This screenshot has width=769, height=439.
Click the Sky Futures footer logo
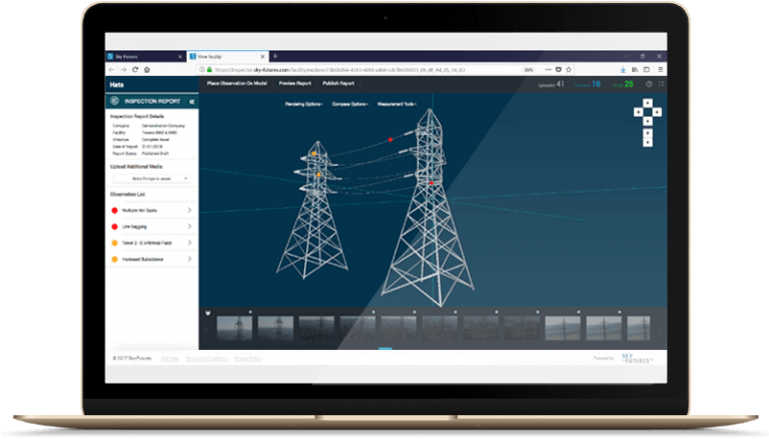[x=637, y=358]
